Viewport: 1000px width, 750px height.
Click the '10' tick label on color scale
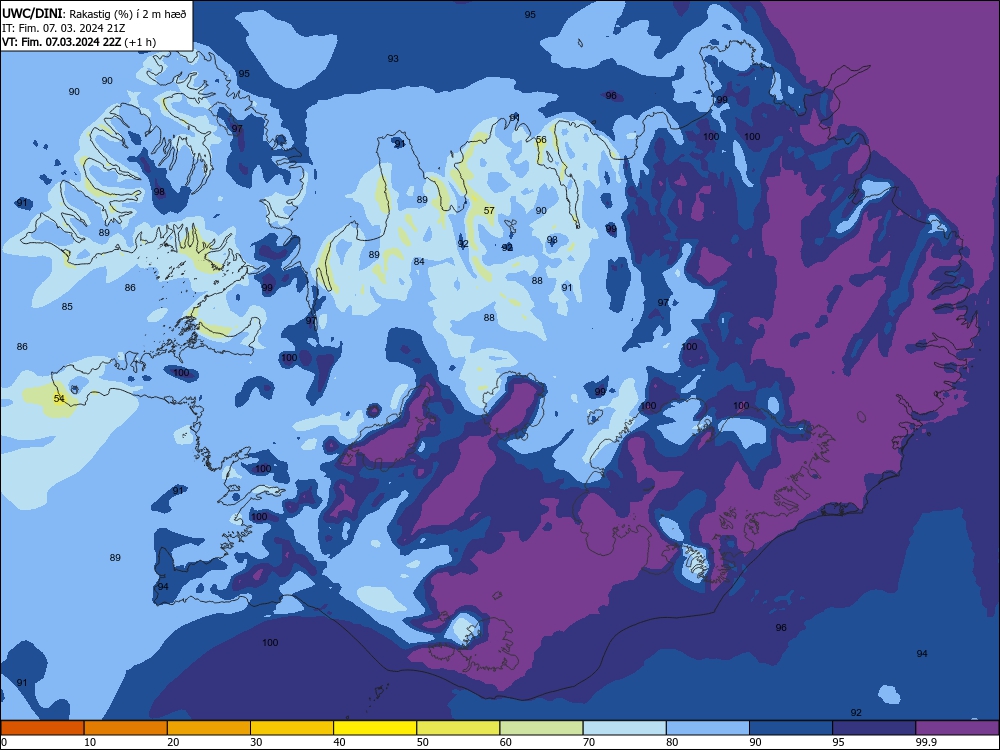90,742
